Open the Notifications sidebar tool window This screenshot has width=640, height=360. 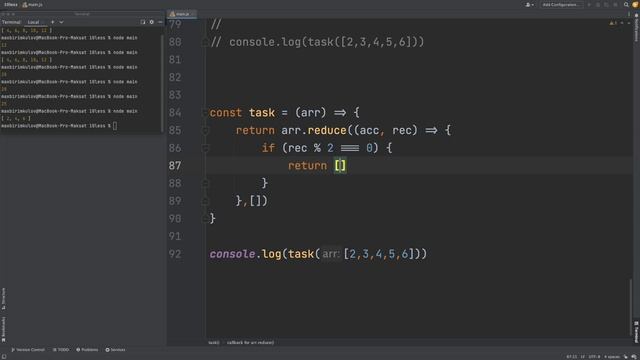coord(636,28)
